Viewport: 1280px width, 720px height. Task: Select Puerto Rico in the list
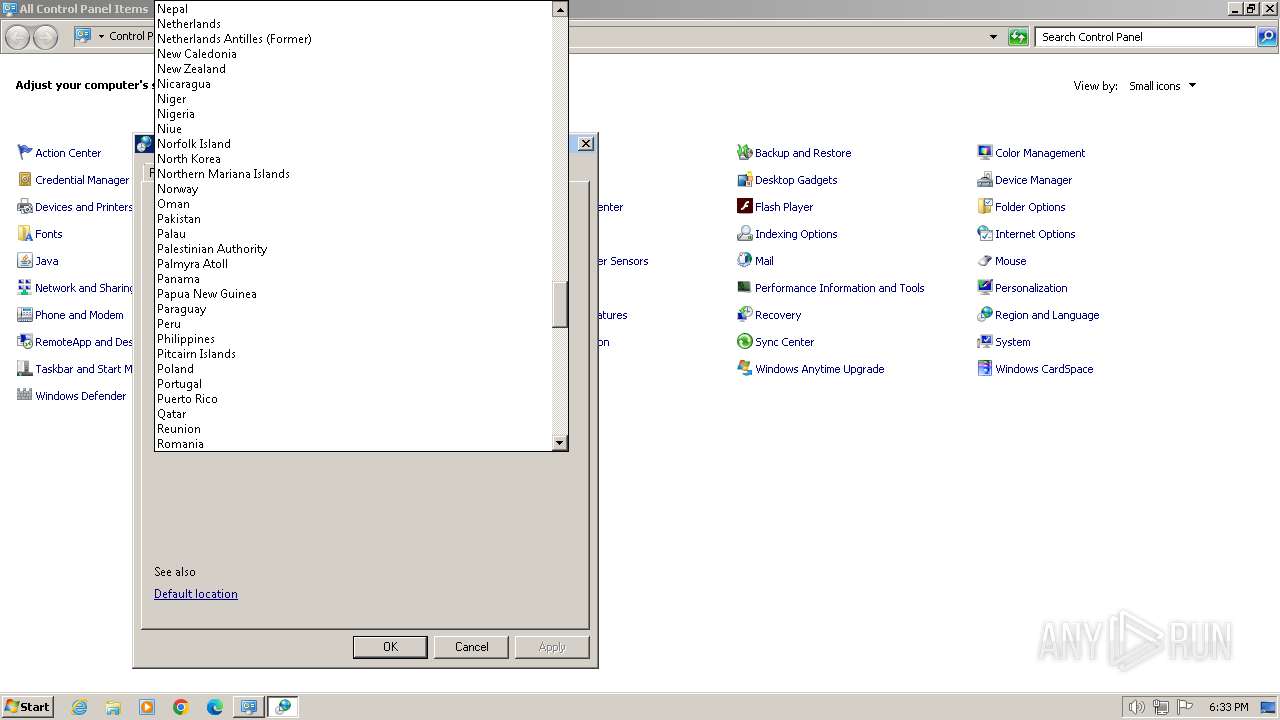[x=354, y=399]
